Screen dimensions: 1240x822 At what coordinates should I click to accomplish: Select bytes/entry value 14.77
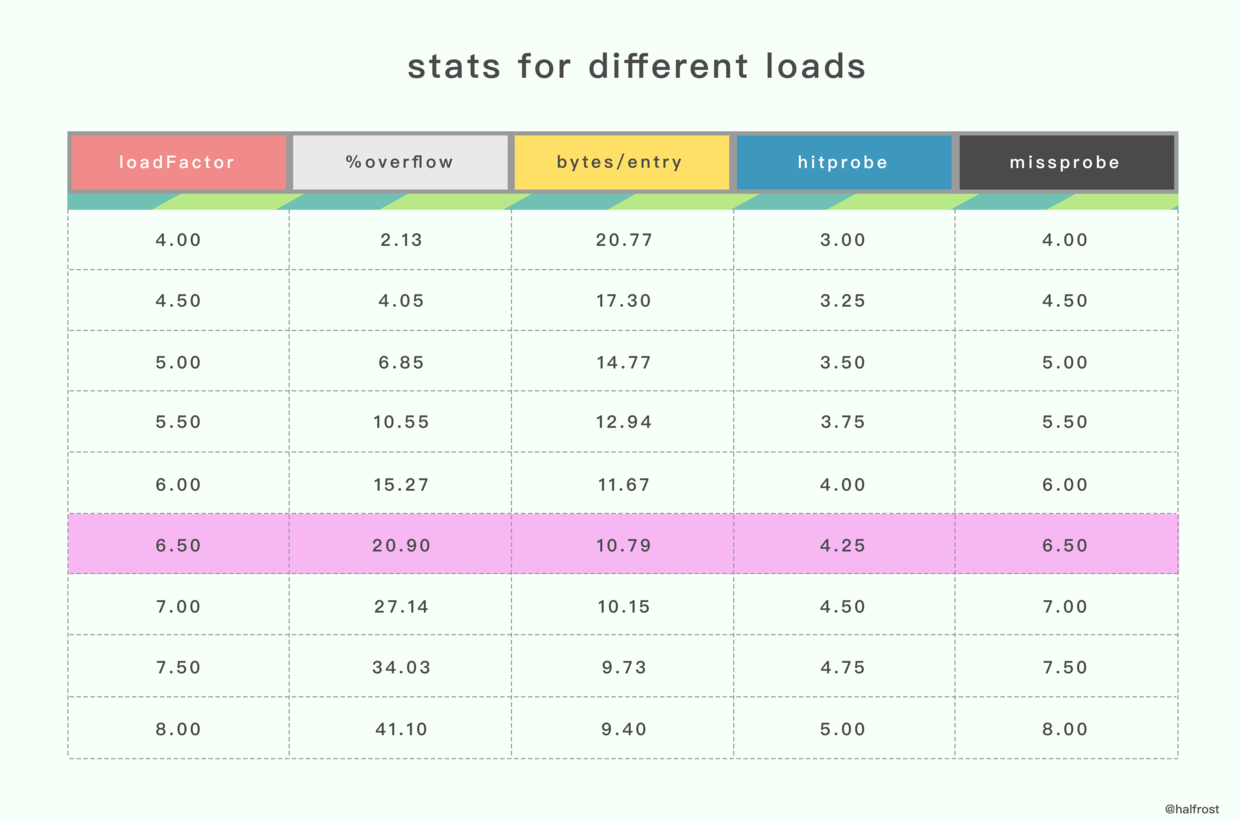(623, 362)
